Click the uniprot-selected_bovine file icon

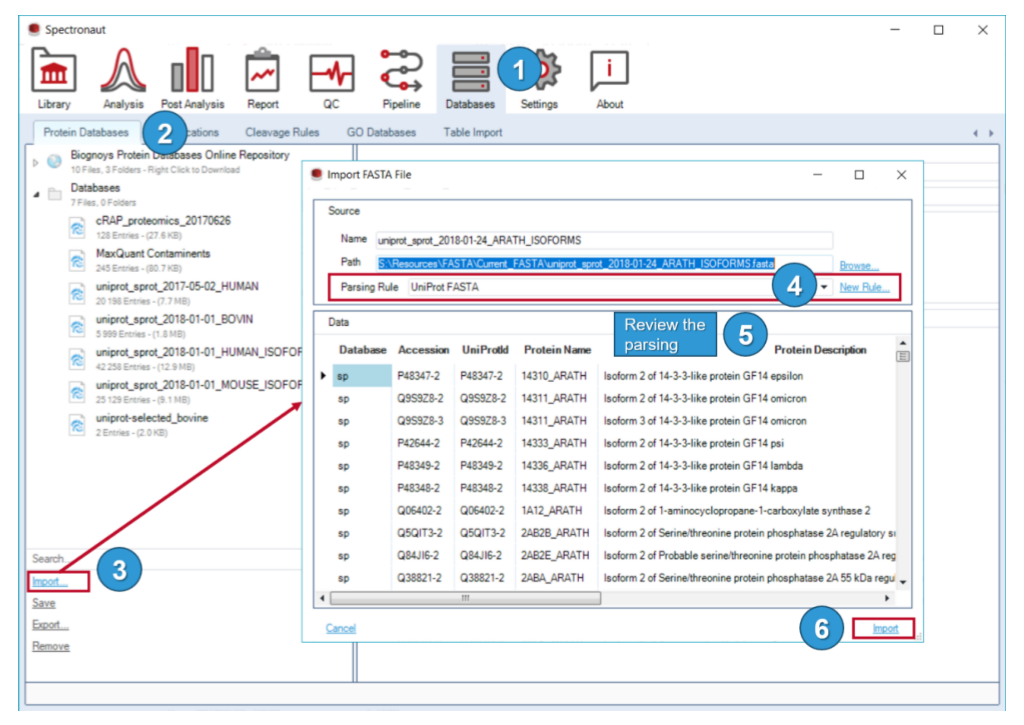pos(77,425)
